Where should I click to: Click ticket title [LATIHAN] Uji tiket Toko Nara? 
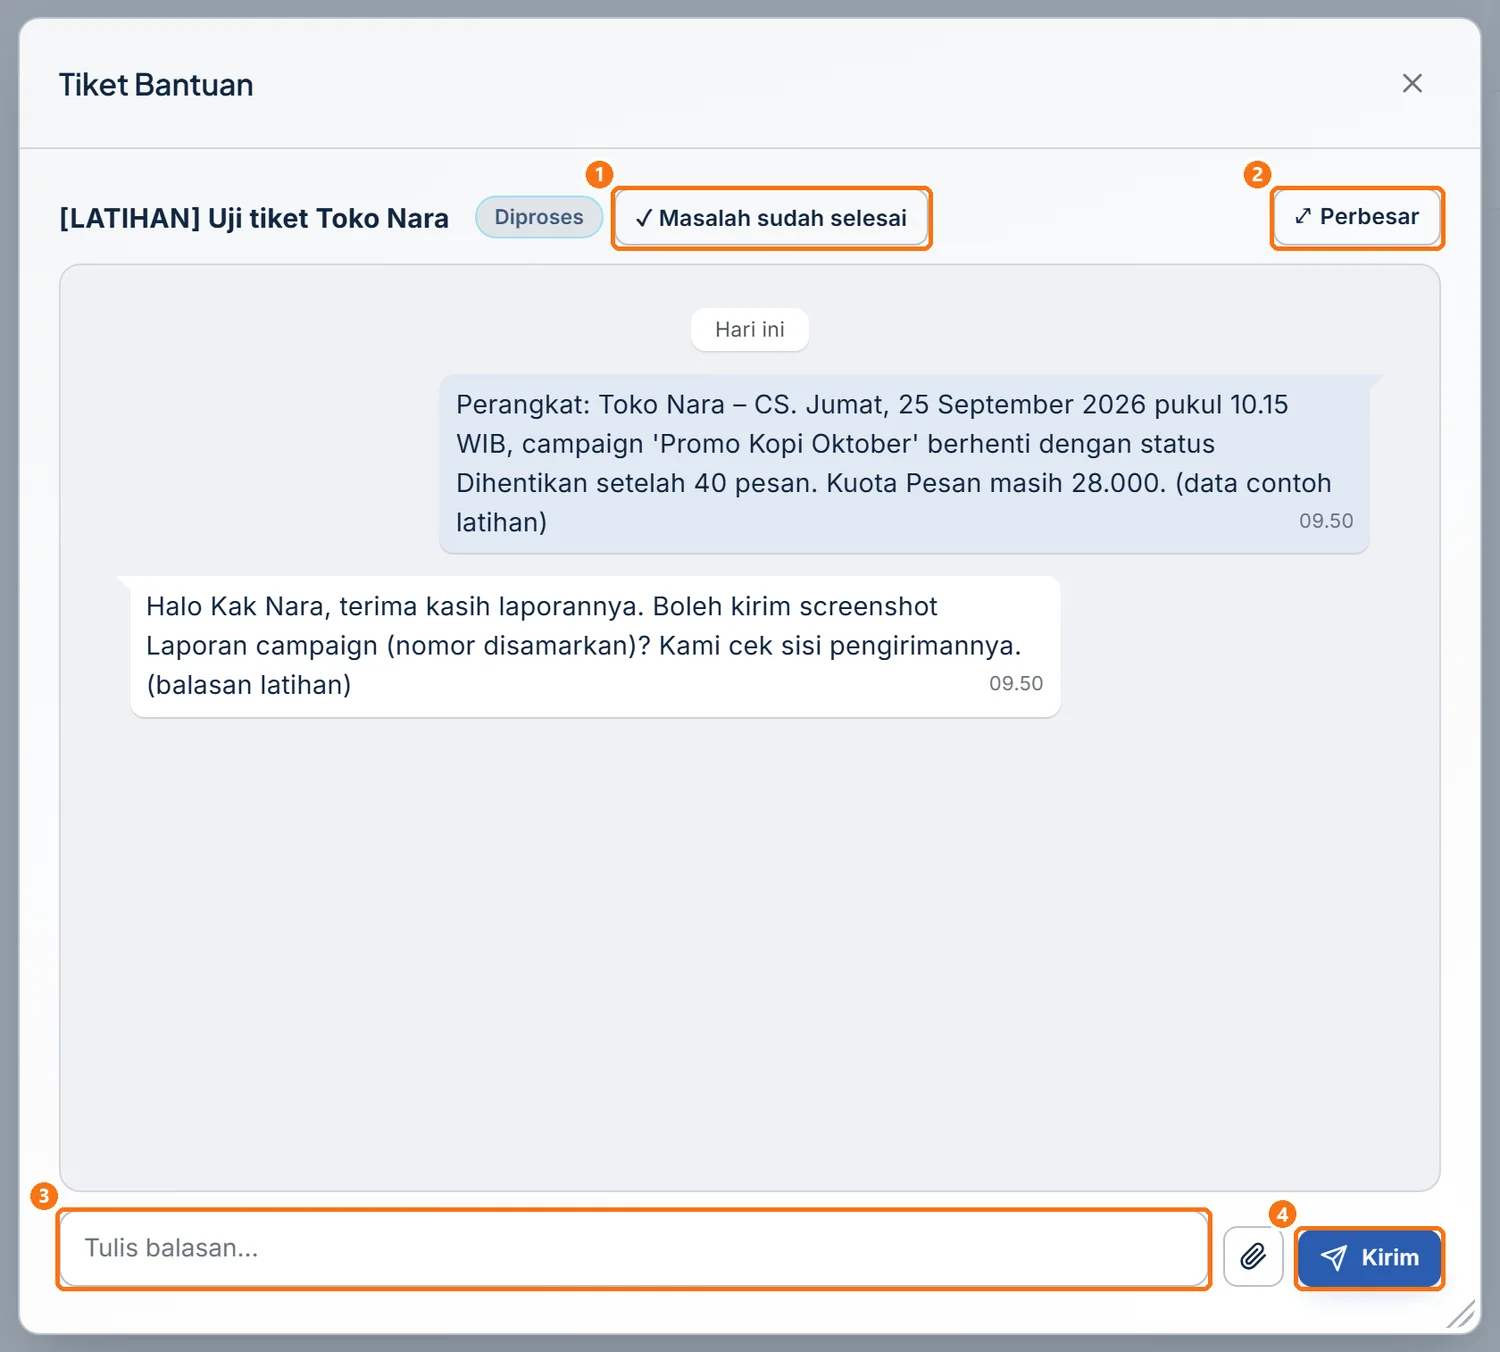click(254, 218)
